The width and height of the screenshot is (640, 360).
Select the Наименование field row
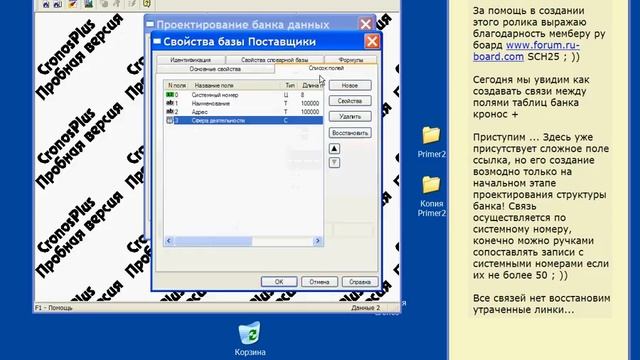coord(243,103)
